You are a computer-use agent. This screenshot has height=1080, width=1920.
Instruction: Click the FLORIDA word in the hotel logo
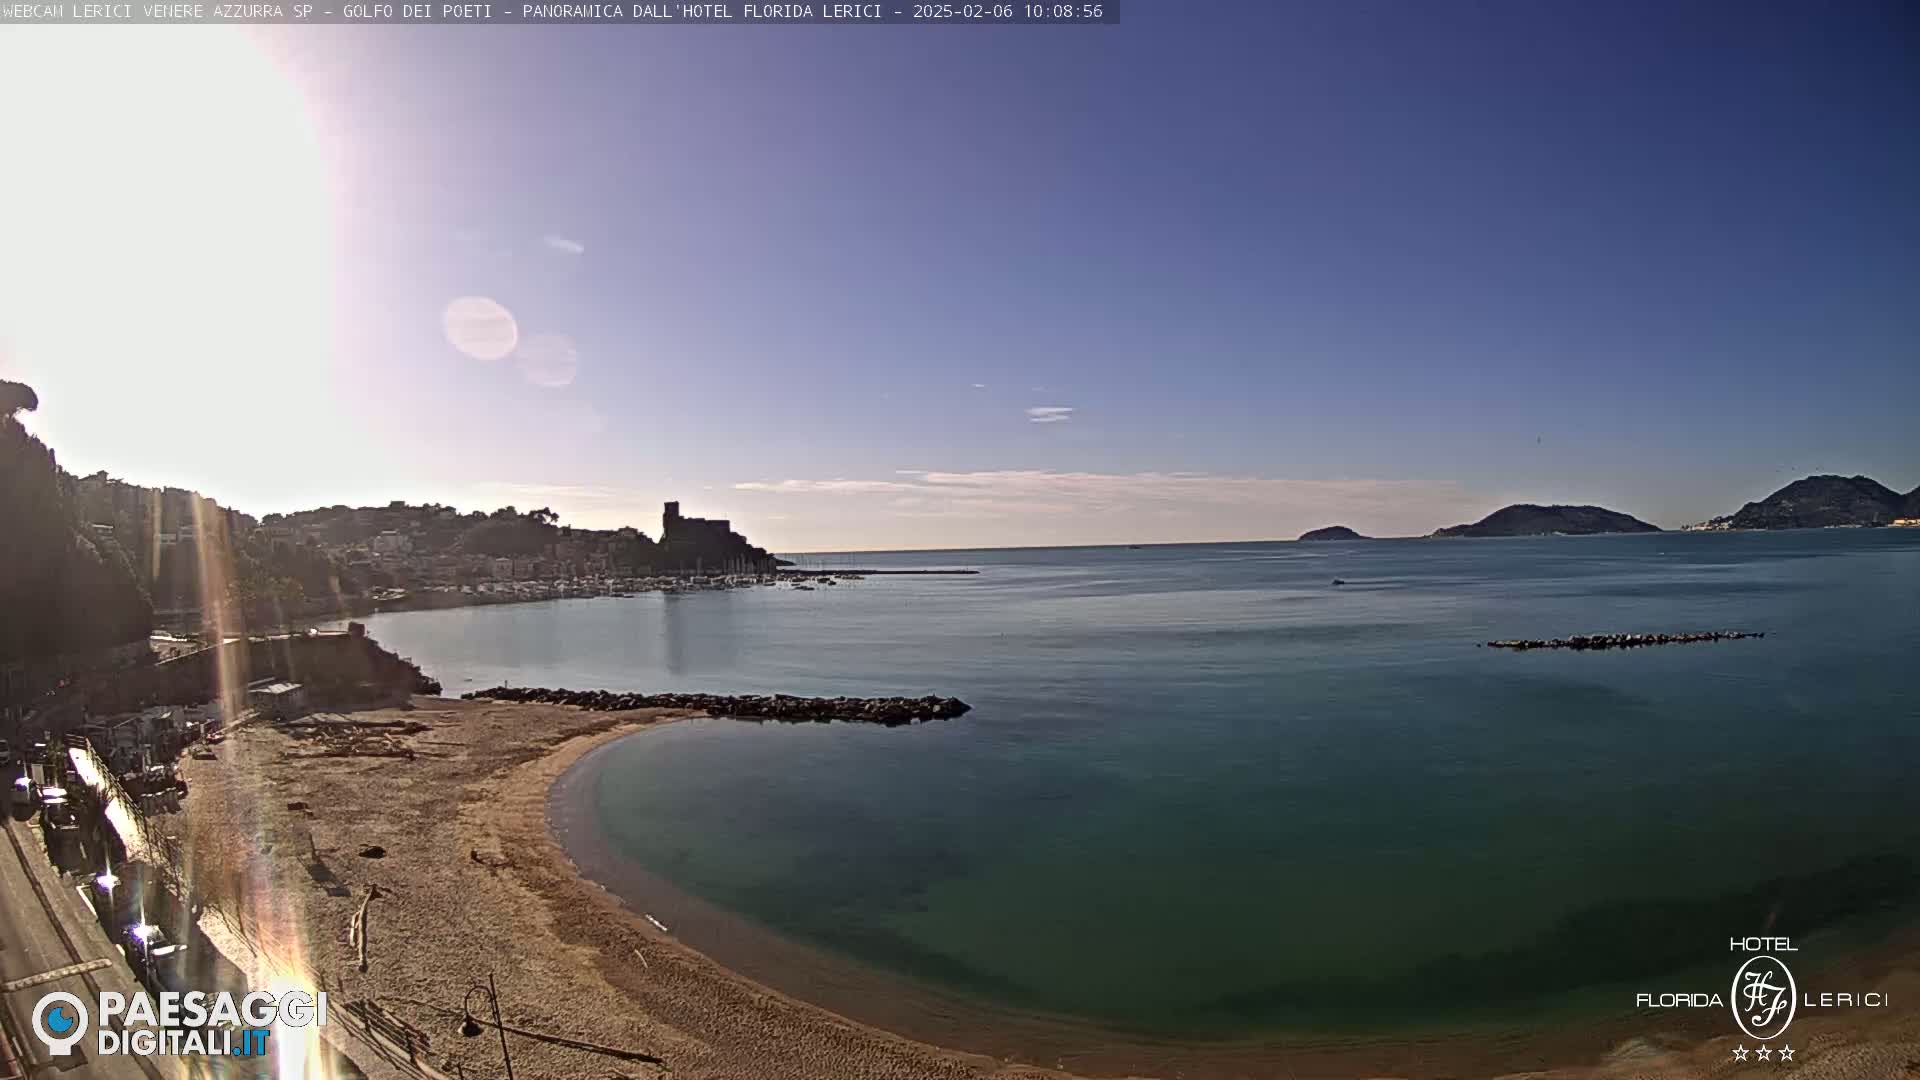(1679, 1000)
